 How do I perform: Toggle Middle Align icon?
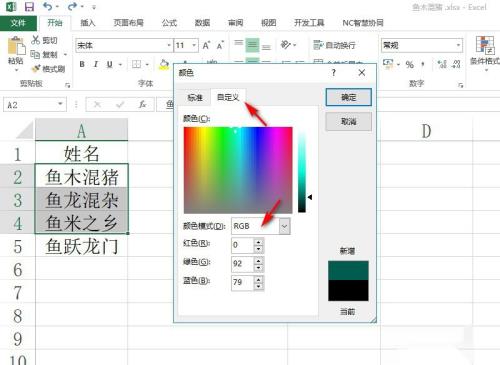click(253, 45)
